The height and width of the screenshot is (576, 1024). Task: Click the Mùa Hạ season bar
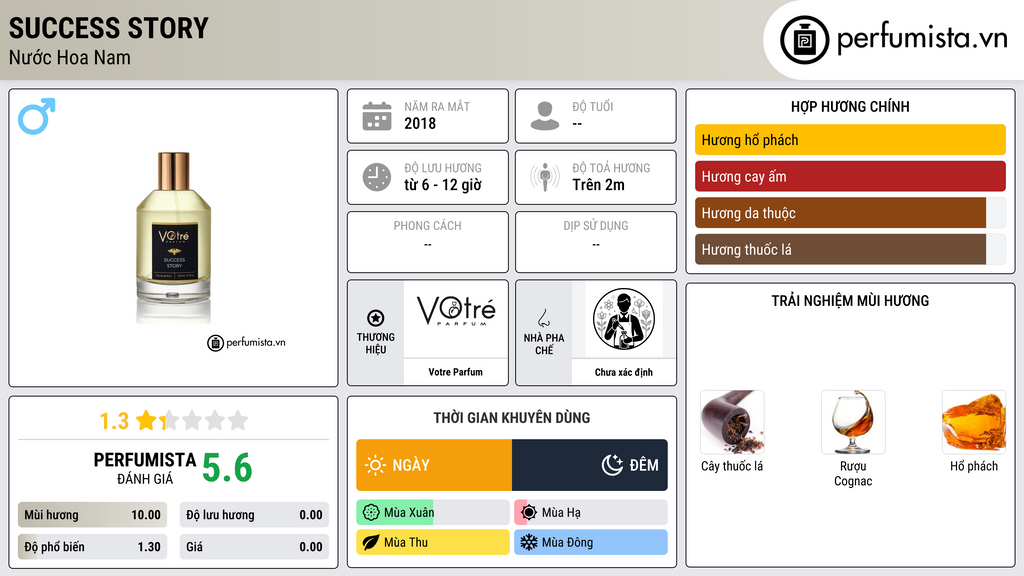591,513
